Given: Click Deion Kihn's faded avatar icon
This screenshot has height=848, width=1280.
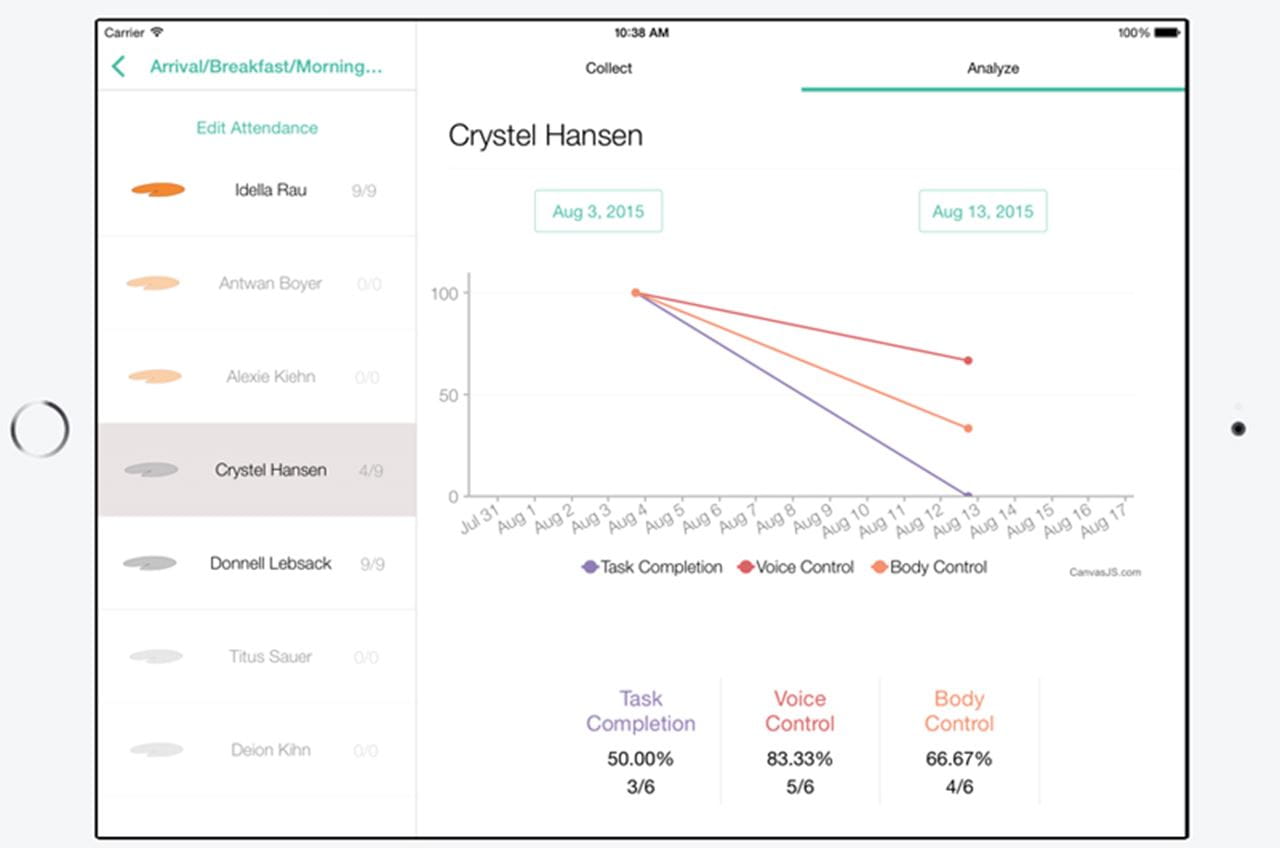Looking at the screenshot, I should click(156, 749).
